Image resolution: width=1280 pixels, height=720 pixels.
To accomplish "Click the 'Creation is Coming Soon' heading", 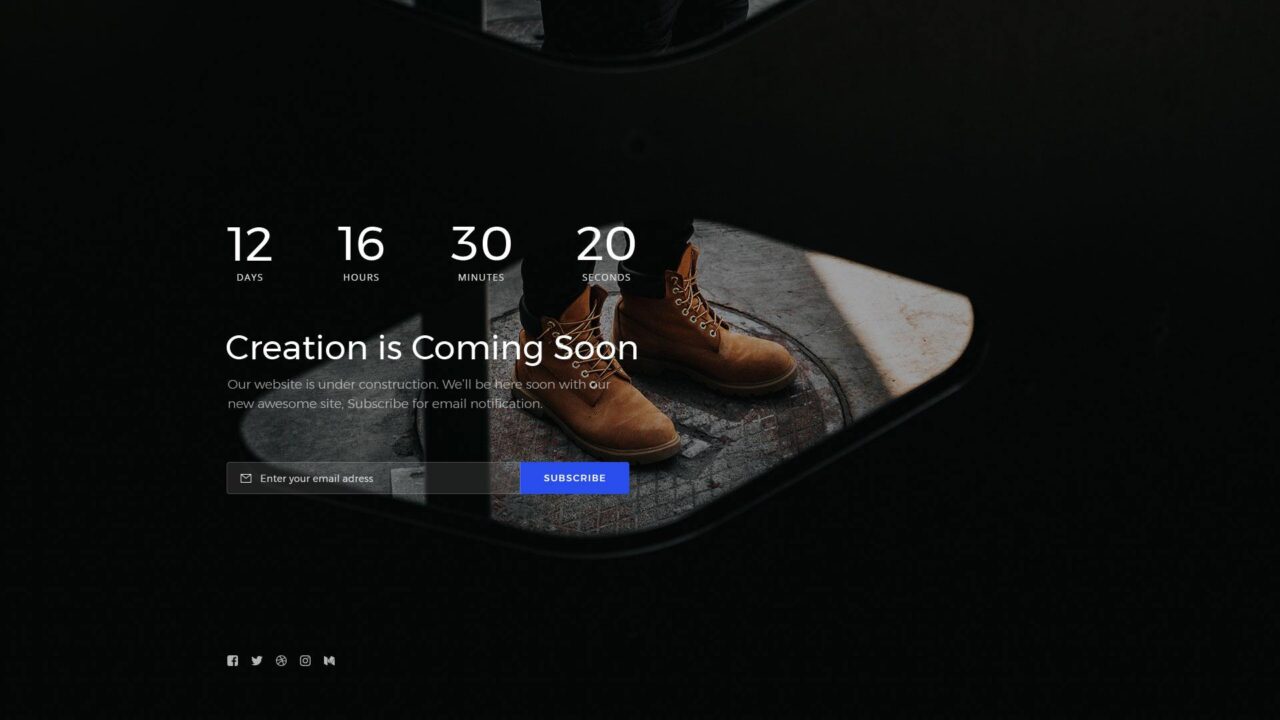I will click(431, 348).
